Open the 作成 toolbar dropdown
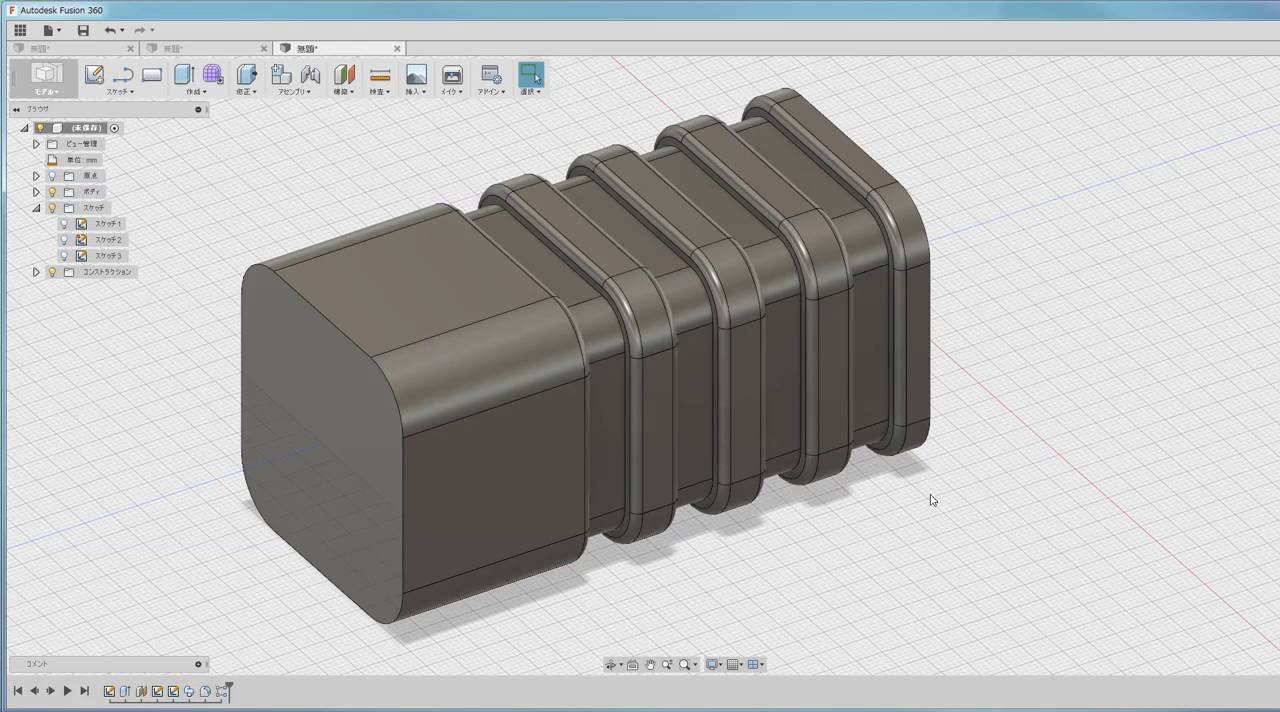 tap(195, 92)
